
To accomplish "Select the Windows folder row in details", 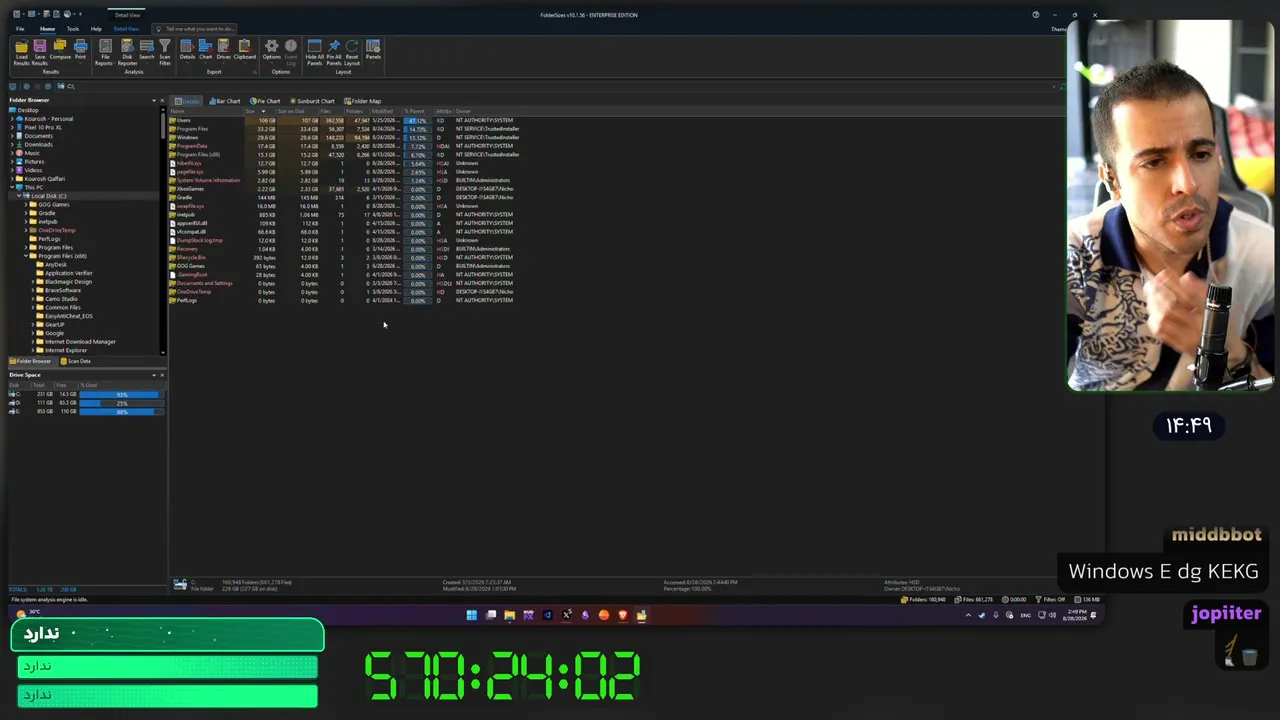I will point(344,137).
